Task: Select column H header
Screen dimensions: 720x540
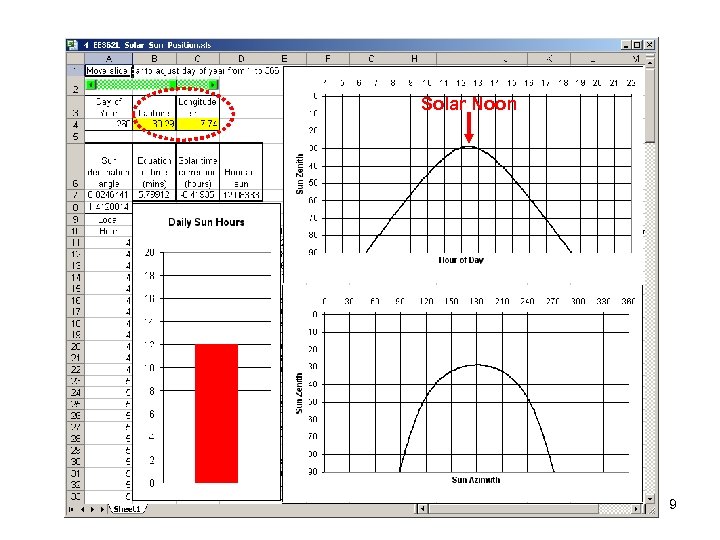Action: (x=414, y=59)
